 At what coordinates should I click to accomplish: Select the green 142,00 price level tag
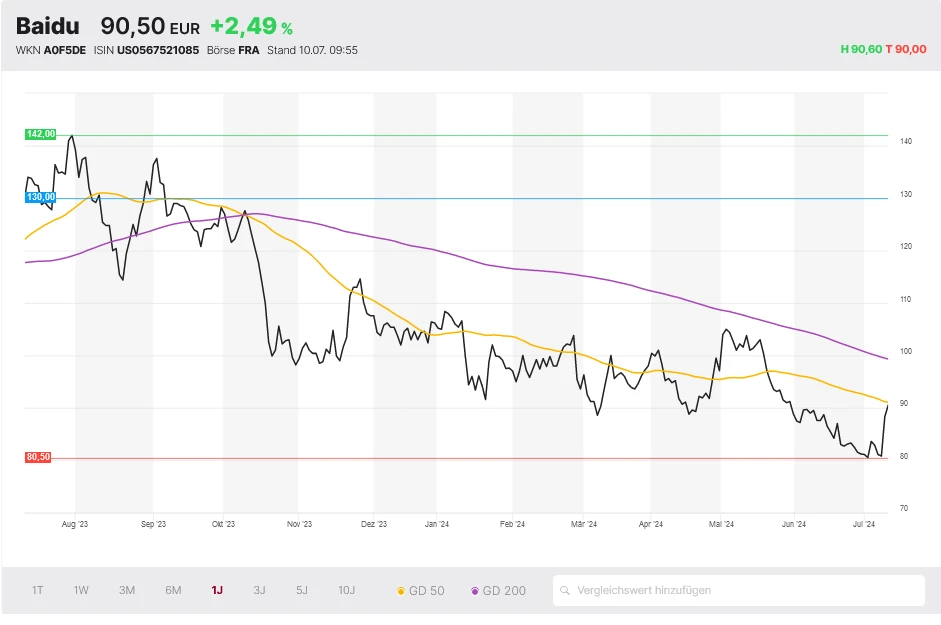coord(39,134)
